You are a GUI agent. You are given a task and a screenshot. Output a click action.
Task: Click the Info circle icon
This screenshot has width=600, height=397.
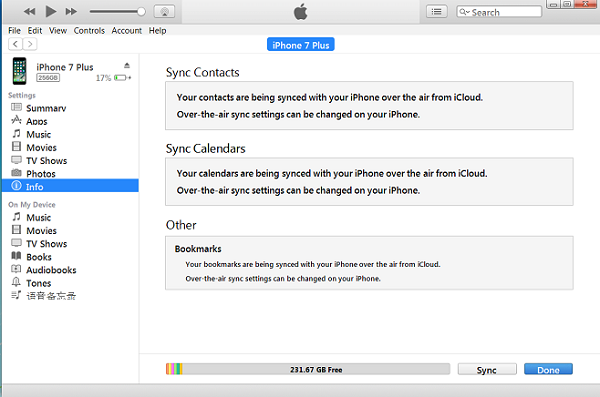[16, 186]
